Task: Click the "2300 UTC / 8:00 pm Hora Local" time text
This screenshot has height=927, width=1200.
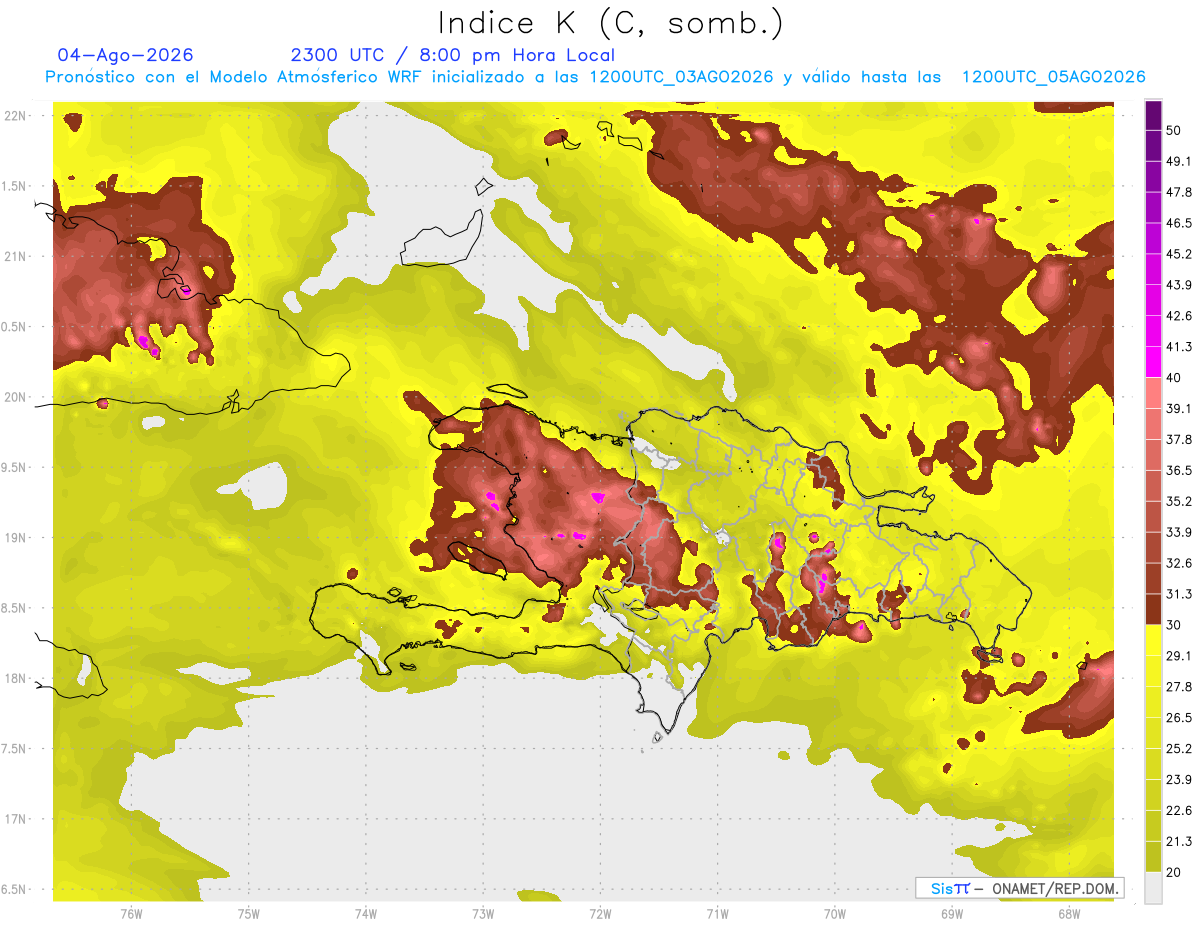Action: [x=452, y=55]
